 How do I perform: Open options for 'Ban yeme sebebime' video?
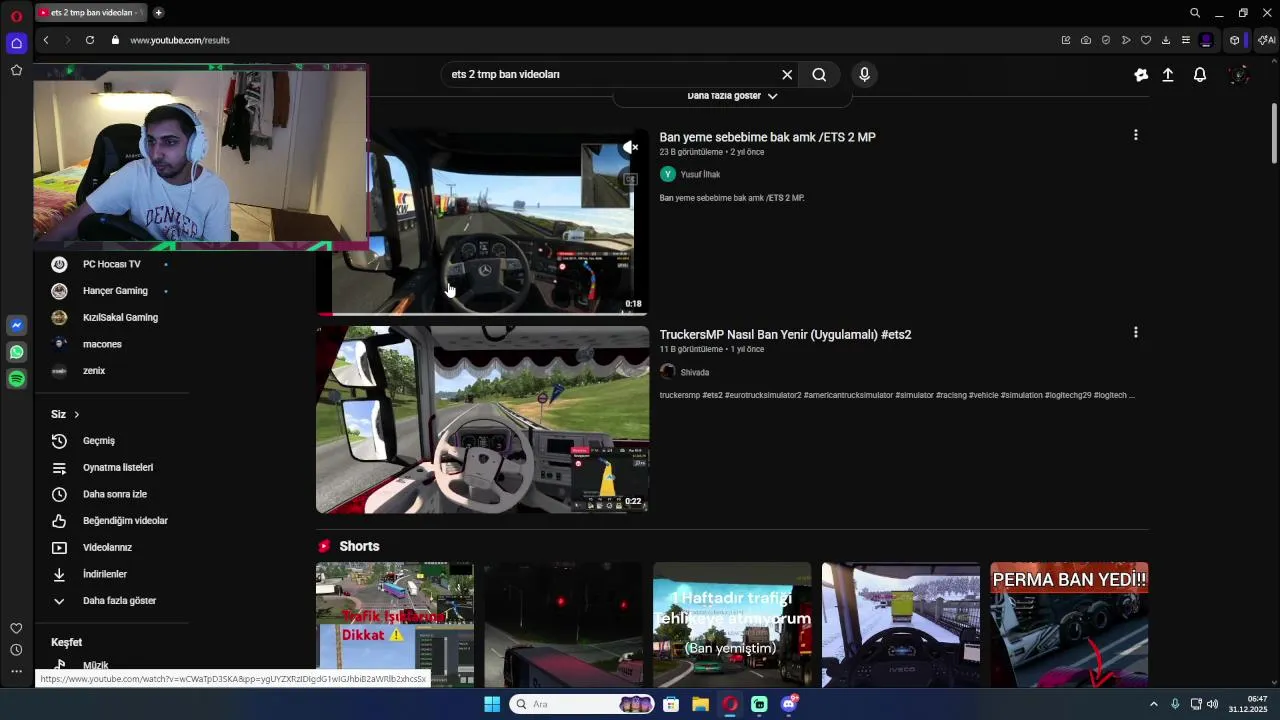[1135, 135]
